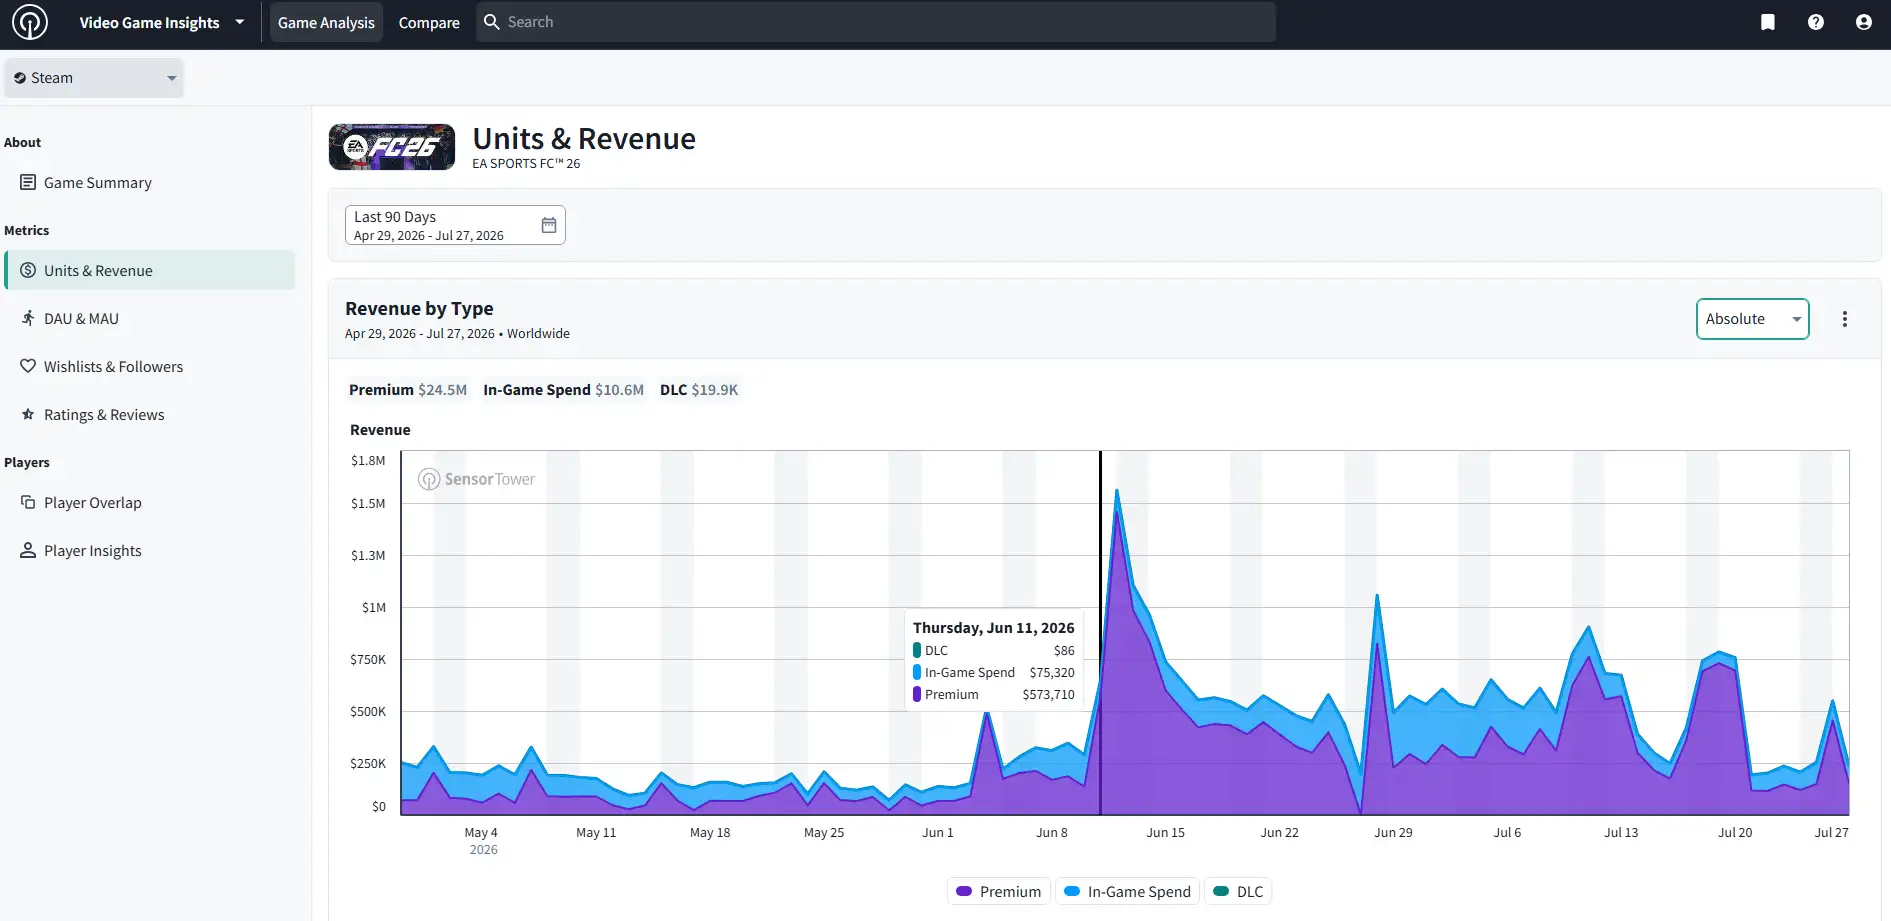Click the In-Game Spend $75,320 tooltip value
Image resolution: width=1891 pixels, height=921 pixels.
tap(1052, 672)
